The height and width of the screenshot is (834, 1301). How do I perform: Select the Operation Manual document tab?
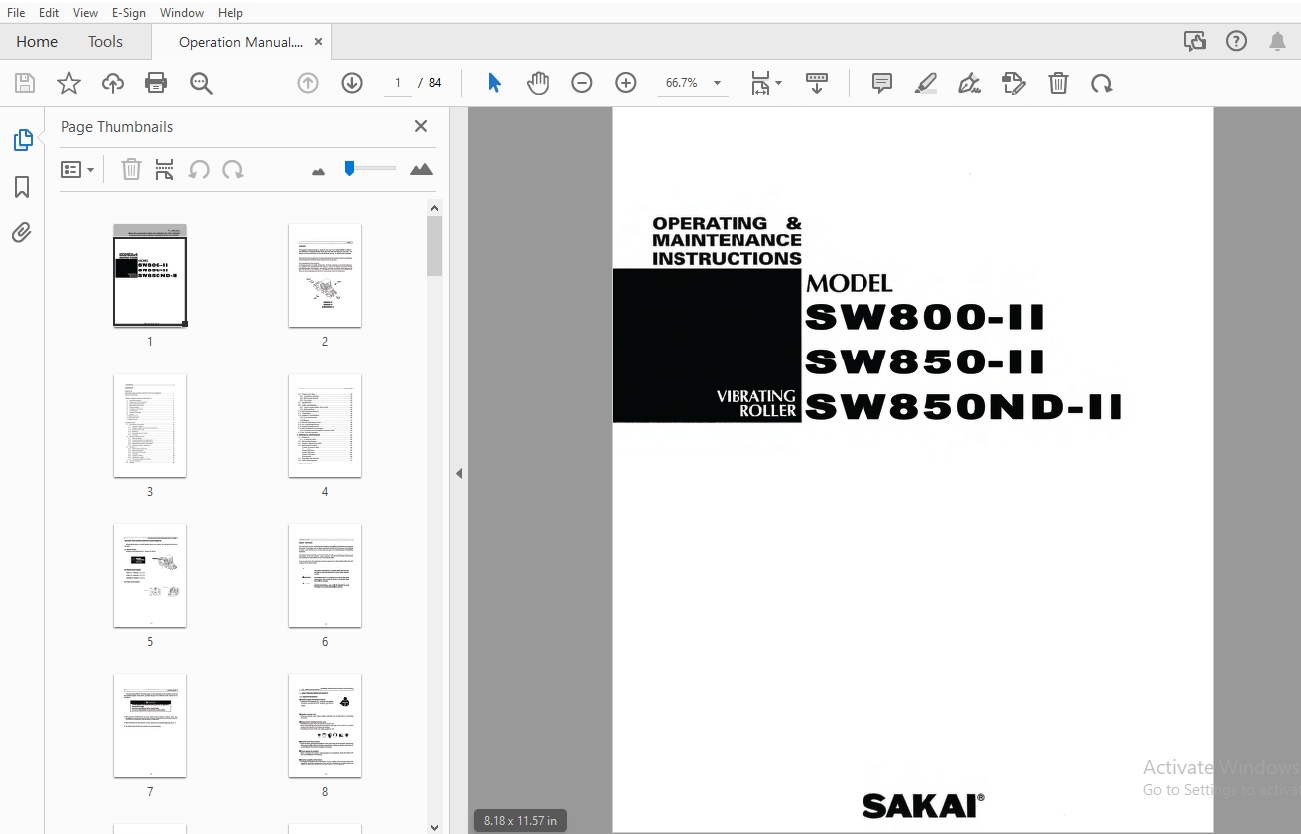point(240,42)
